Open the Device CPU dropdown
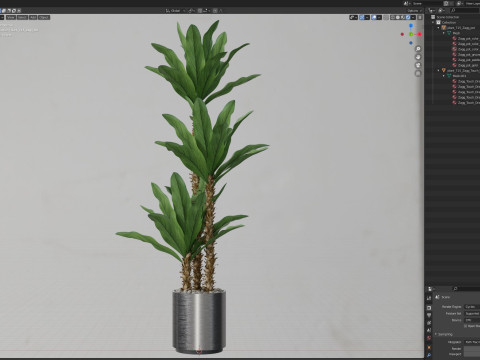Screen dimensions: 480x360 472,320
